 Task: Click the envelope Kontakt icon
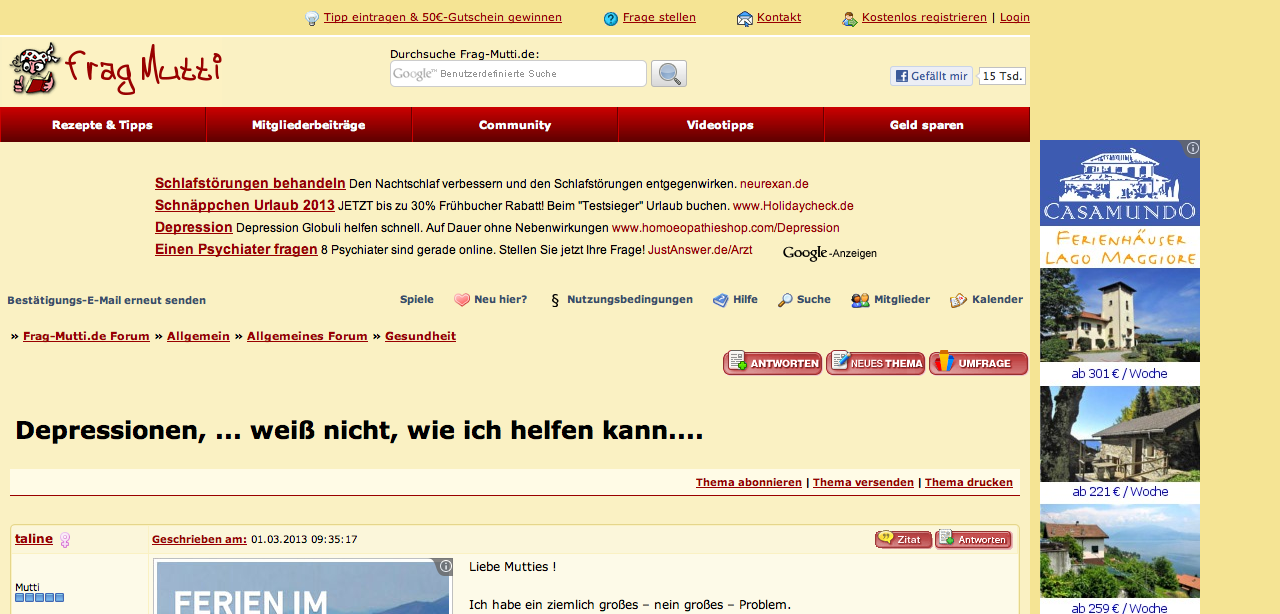(x=745, y=18)
